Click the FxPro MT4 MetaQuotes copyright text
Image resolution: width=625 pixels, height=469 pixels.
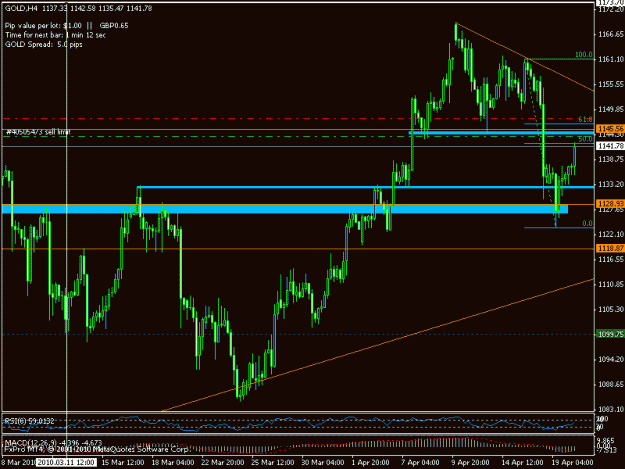click(96, 449)
